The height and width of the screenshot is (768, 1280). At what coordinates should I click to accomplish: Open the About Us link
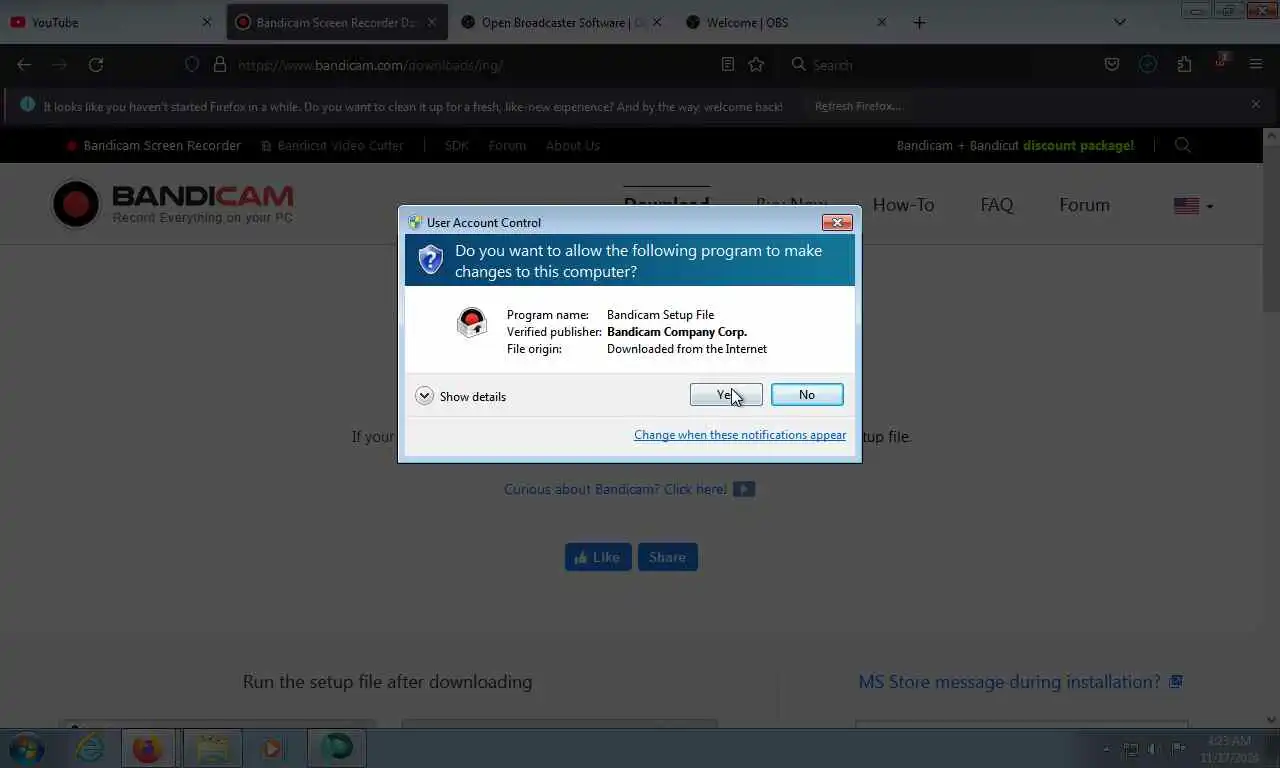click(573, 145)
